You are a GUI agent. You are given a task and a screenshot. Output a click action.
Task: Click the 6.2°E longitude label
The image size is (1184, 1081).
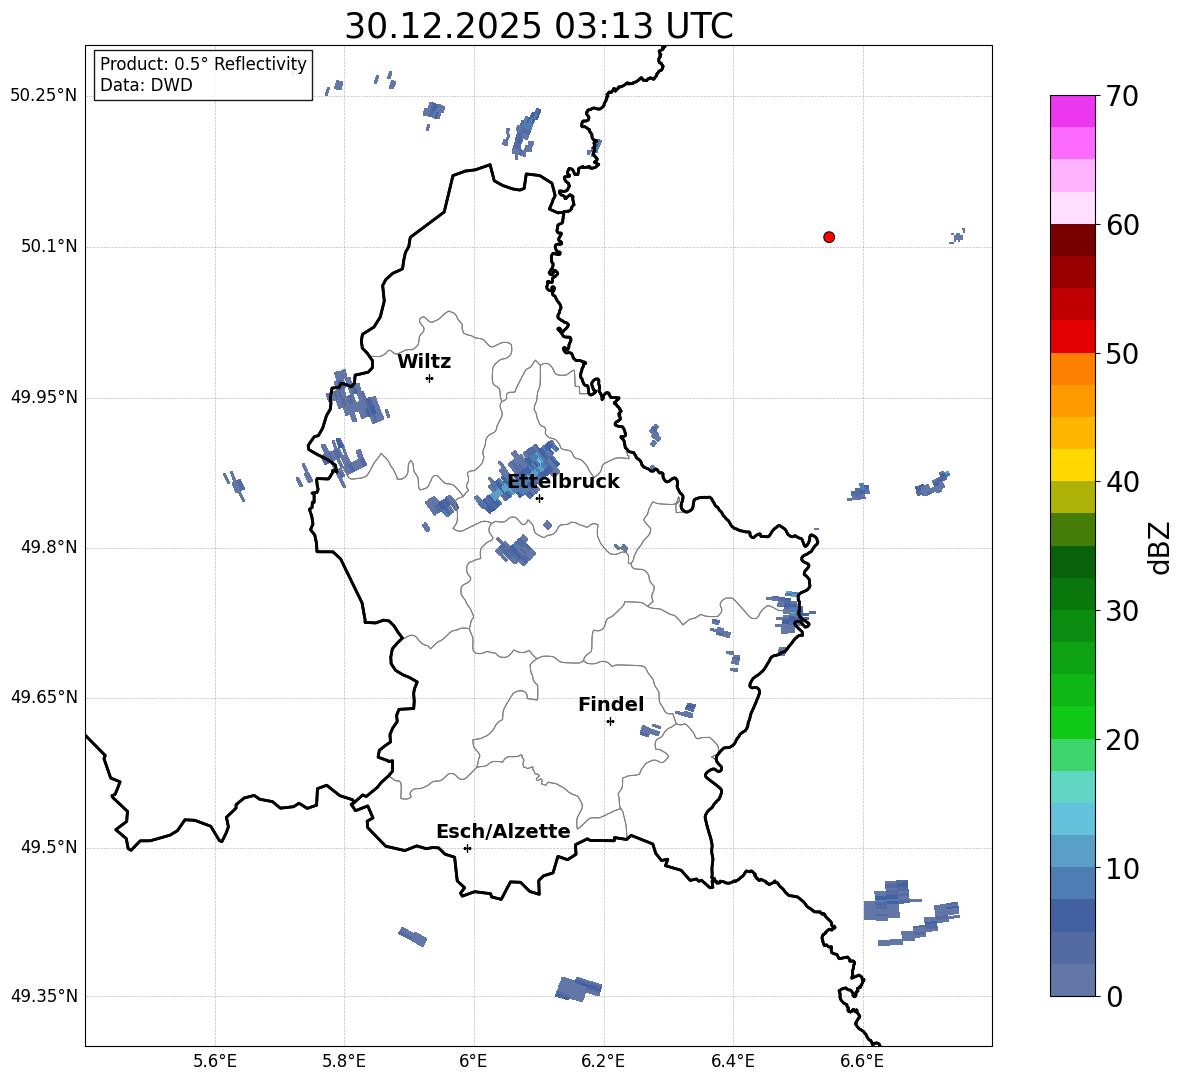pos(603,1061)
